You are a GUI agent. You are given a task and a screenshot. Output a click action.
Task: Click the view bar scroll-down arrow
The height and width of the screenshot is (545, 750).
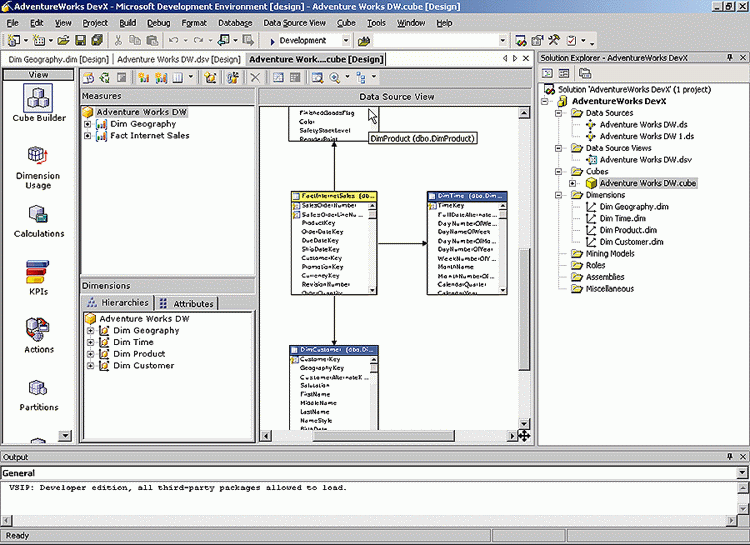tap(65, 435)
